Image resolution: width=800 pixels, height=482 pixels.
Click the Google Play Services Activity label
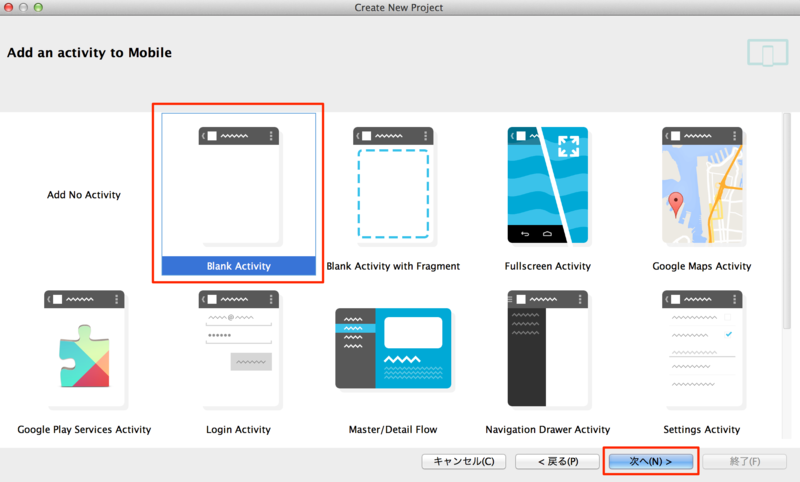pyautogui.click(x=84, y=429)
